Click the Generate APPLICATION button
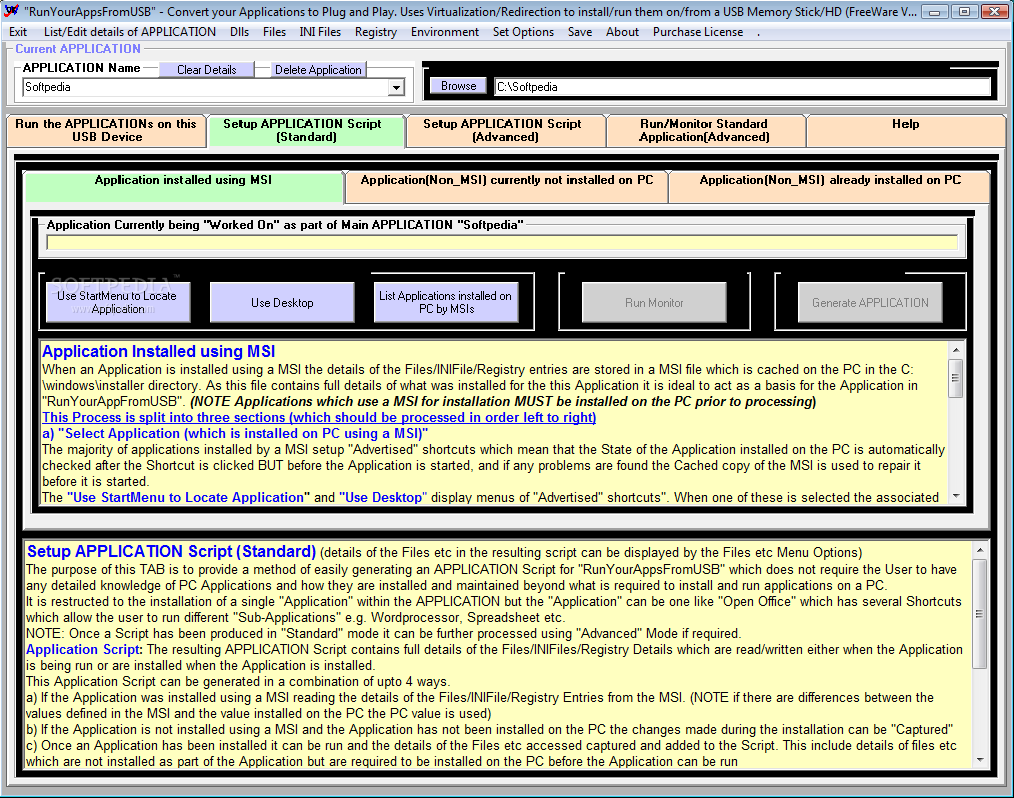1014x798 pixels. pyautogui.click(x=870, y=303)
